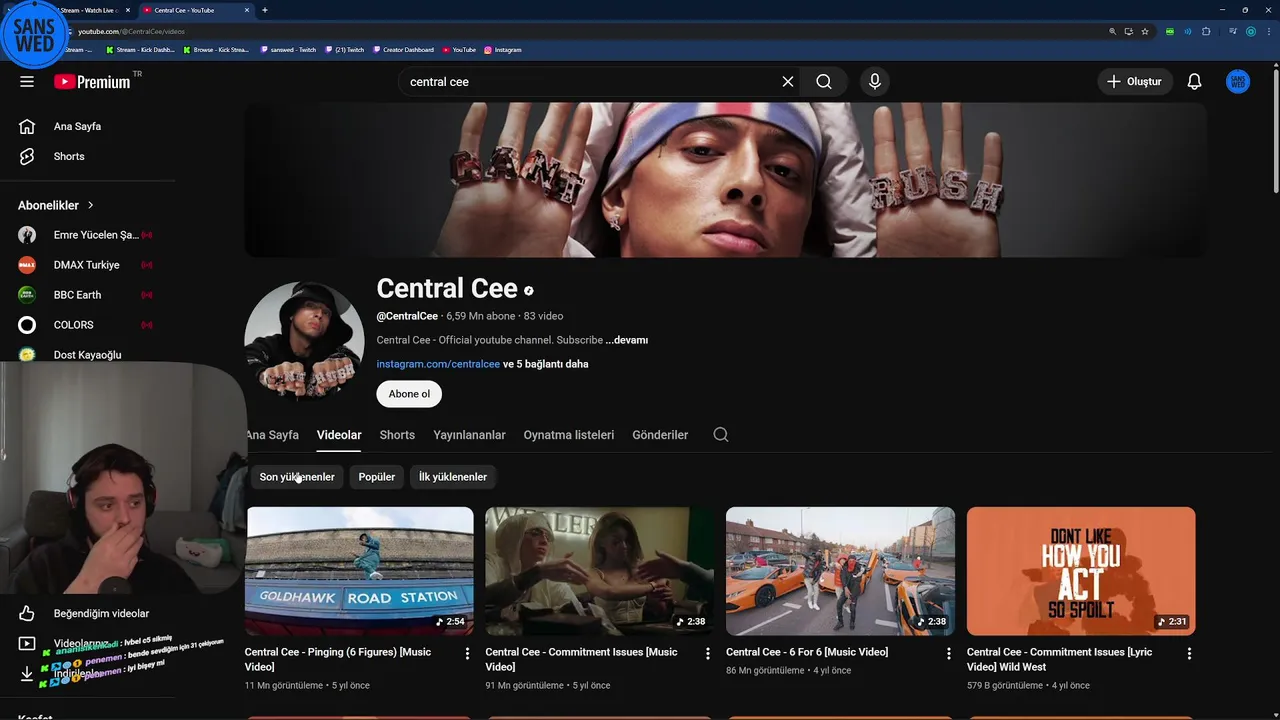Image resolution: width=1280 pixels, height=720 pixels.
Task: Open options for the Pinging video
Action: (x=467, y=653)
